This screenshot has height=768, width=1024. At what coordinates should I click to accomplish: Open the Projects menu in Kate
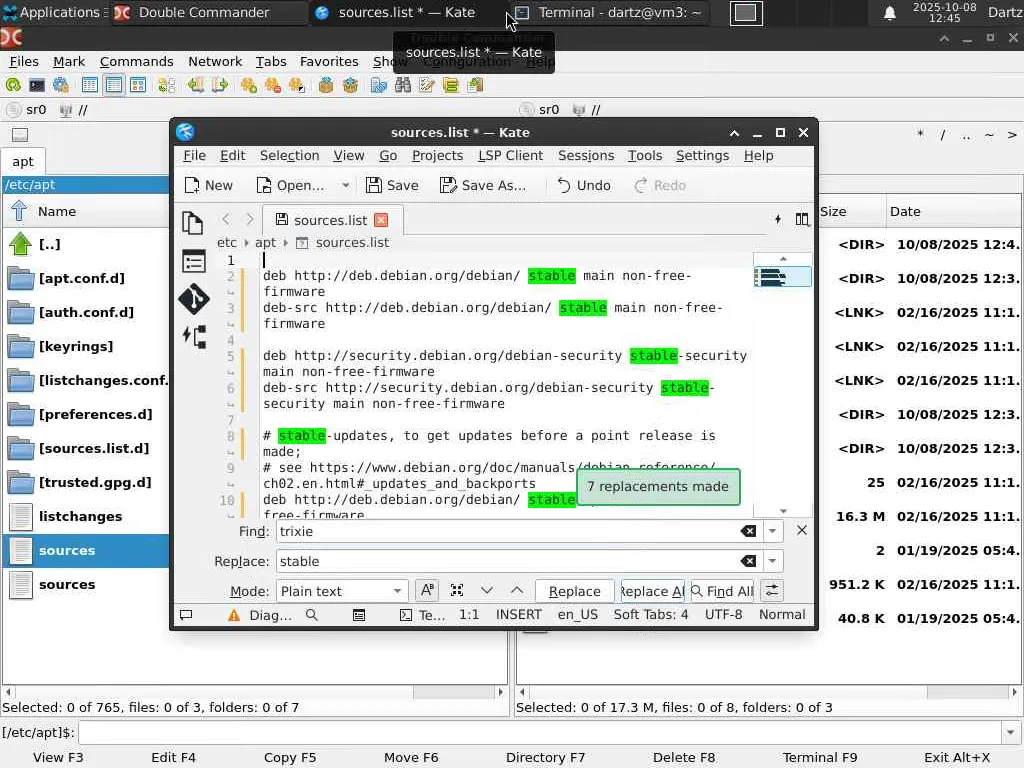[438, 155]
